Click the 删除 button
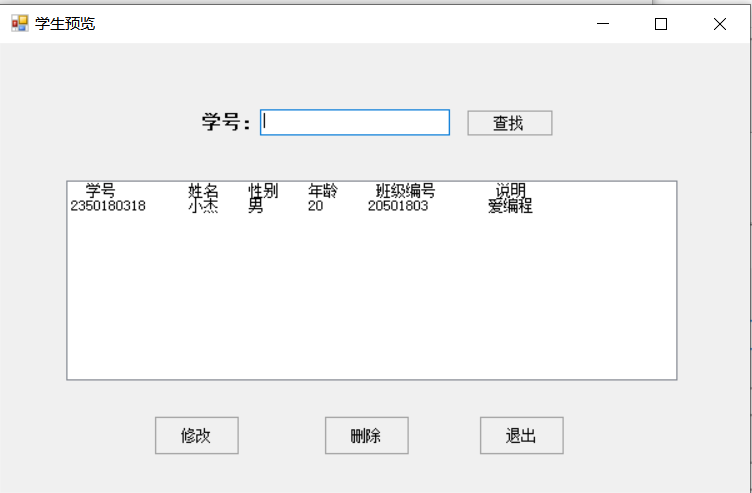 pyautogui.click(x=367, y=435)
